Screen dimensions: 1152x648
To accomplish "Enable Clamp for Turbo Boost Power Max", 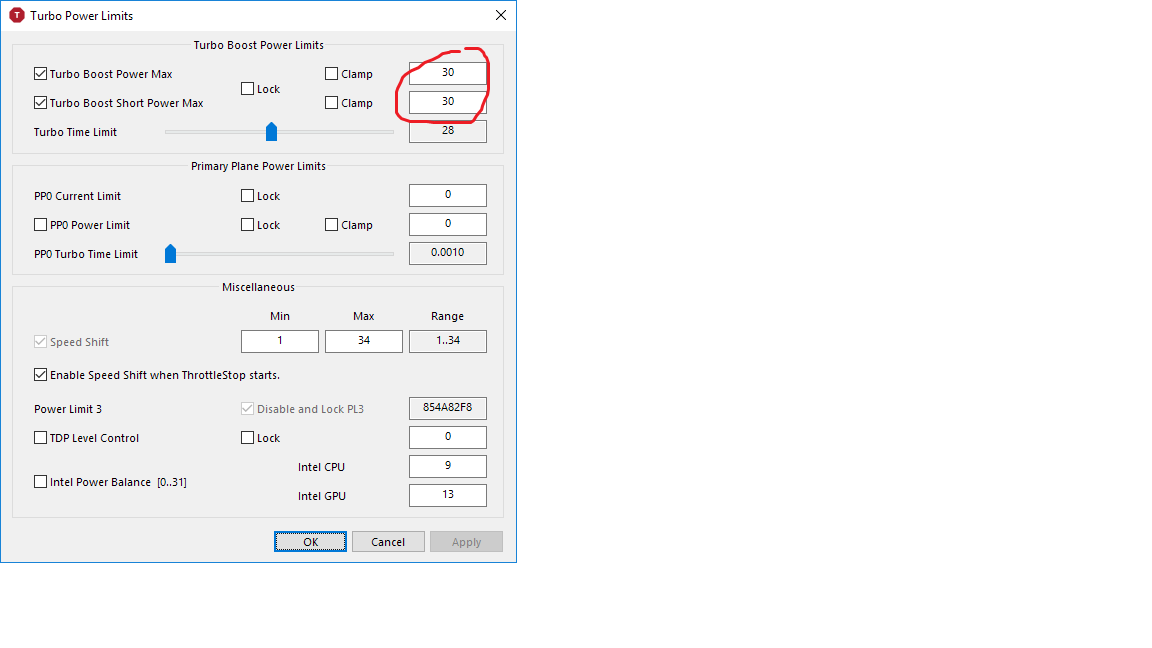I will point(331,73).
